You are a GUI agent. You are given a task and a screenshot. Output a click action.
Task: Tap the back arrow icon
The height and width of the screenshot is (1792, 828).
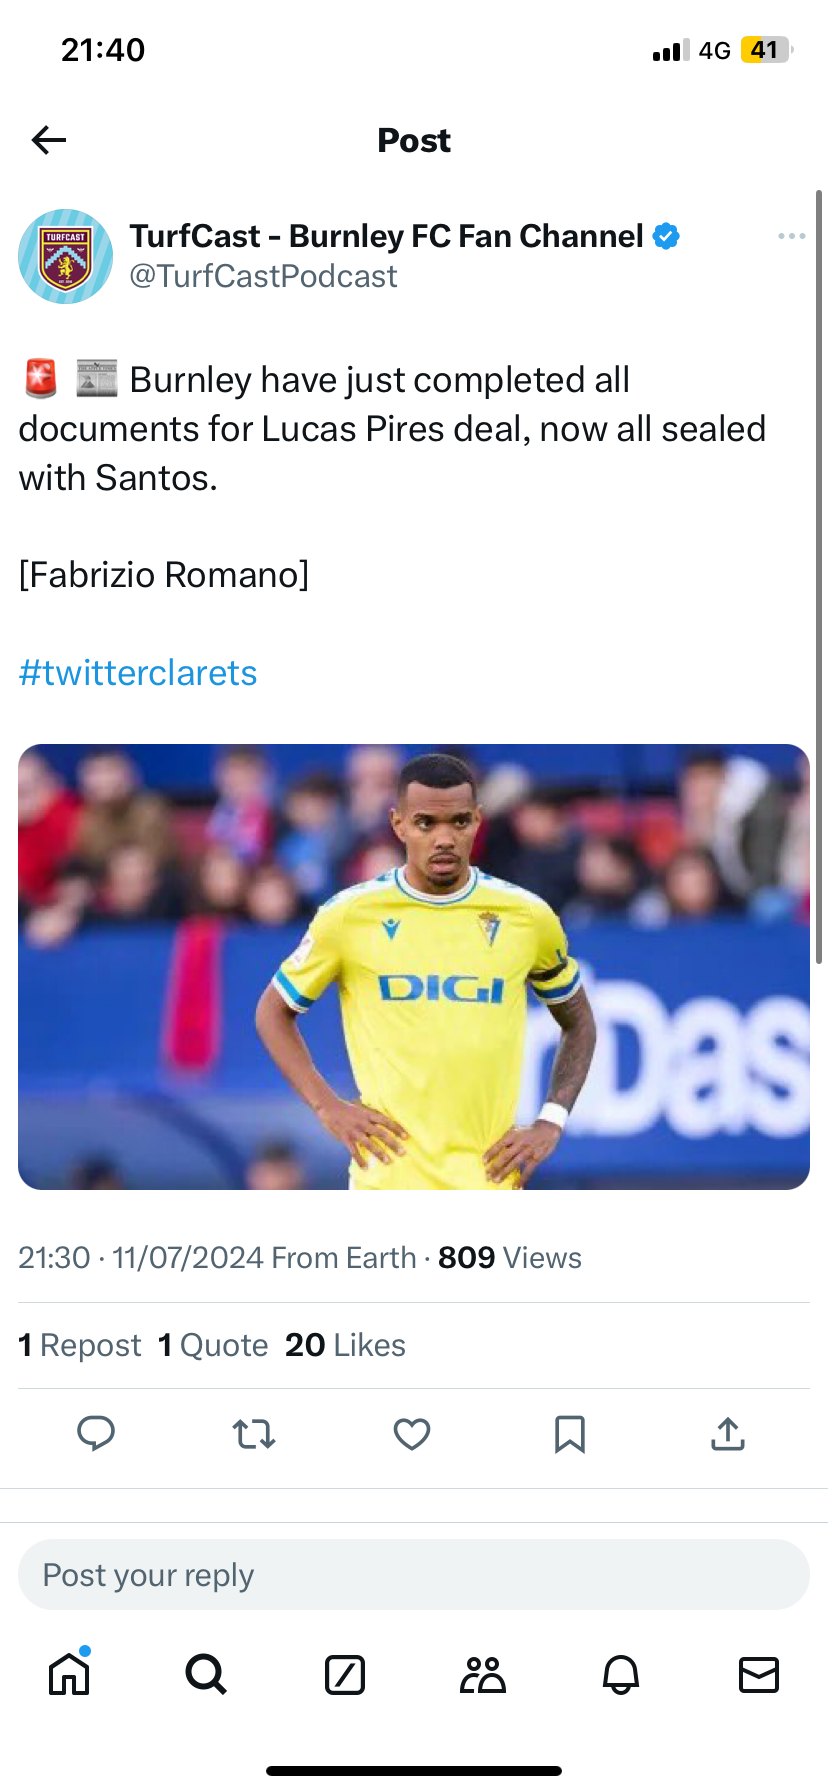point(49,140)
